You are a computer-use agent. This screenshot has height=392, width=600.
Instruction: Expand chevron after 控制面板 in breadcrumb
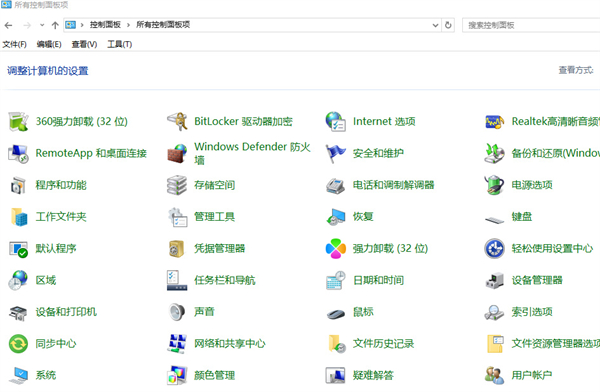(128, 25)
